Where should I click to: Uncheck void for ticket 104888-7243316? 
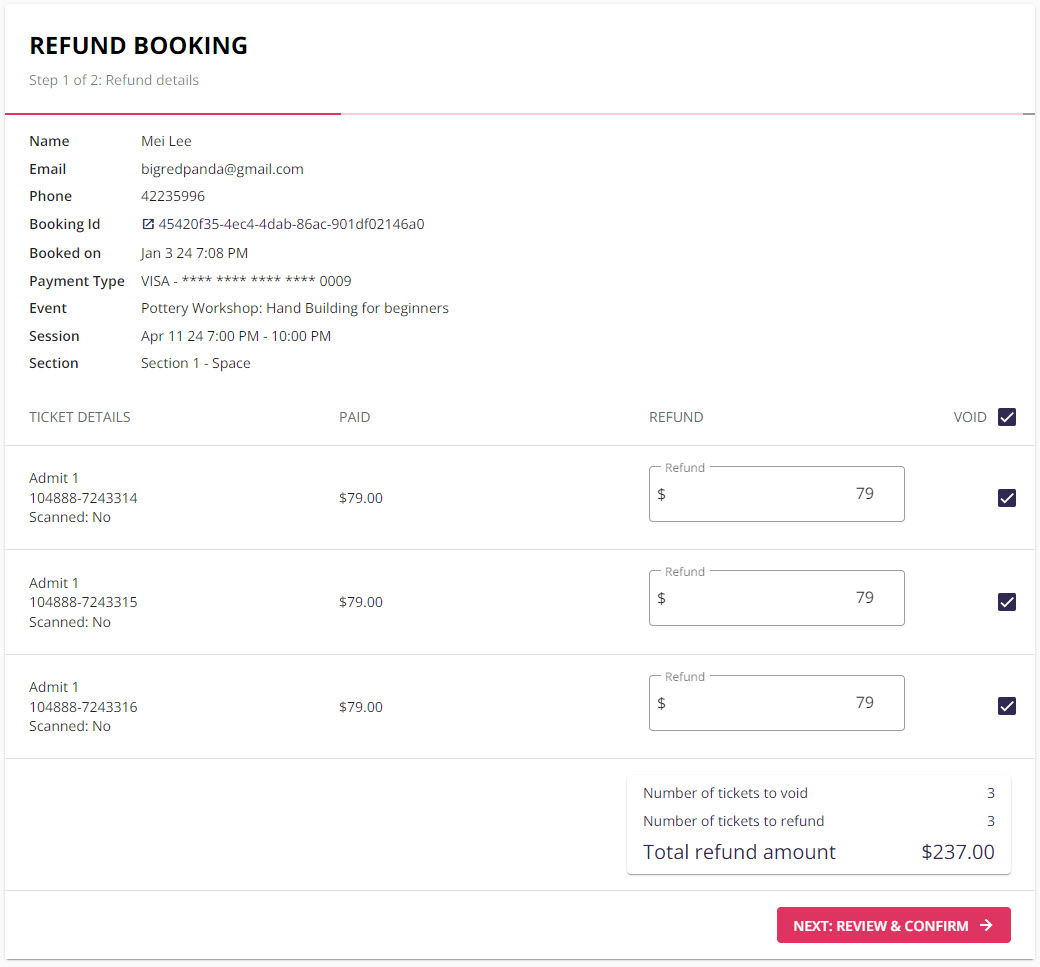click(1006, 706)
